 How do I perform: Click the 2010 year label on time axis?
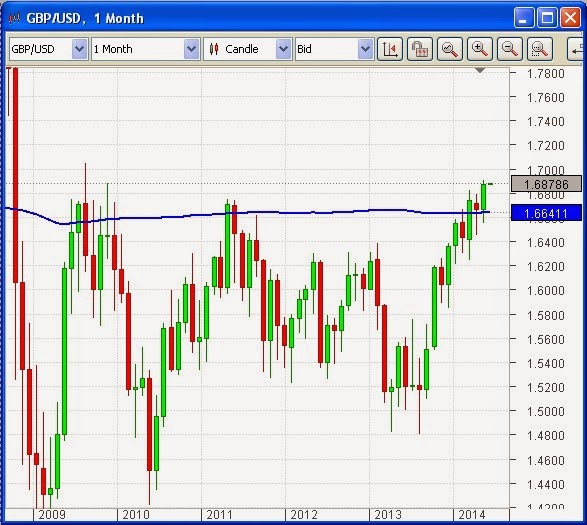point(136,515)
